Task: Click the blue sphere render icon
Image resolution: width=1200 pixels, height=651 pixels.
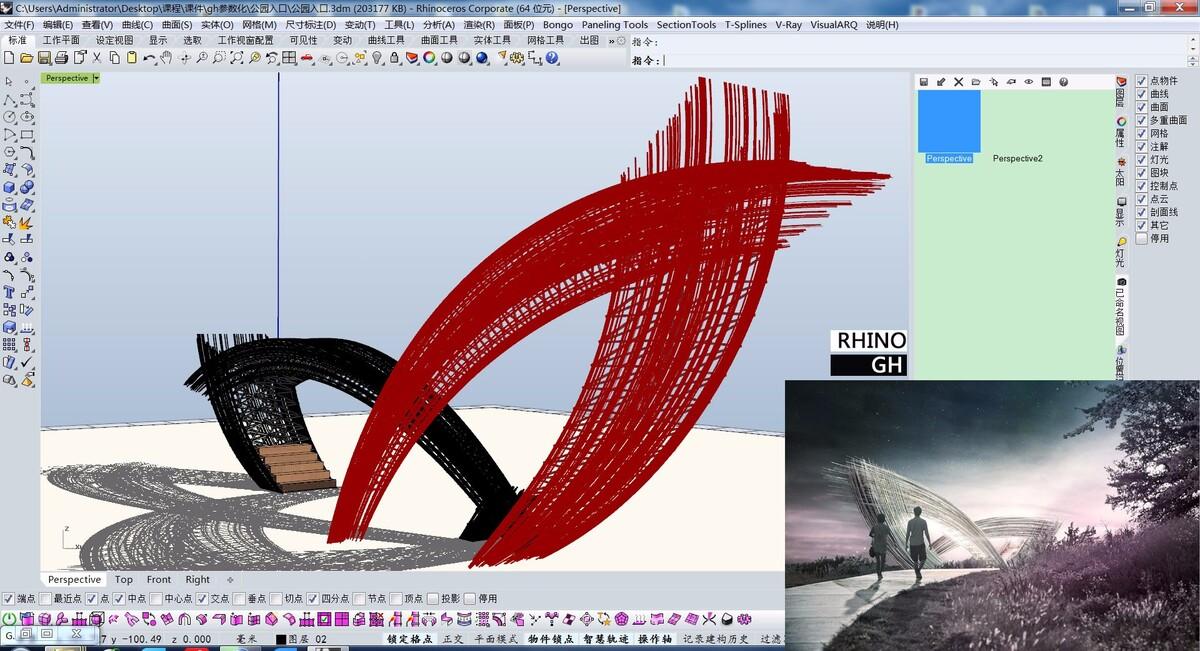Action: pyautogui.click(x=481, y=58)
